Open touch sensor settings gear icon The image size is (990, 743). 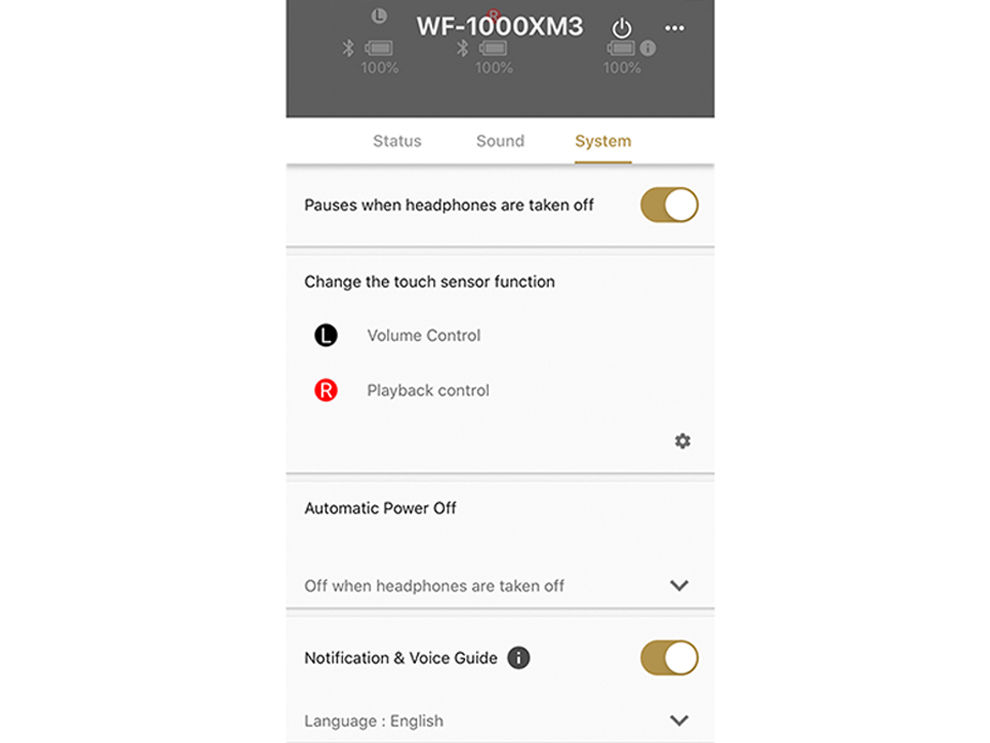pos(683,441)
